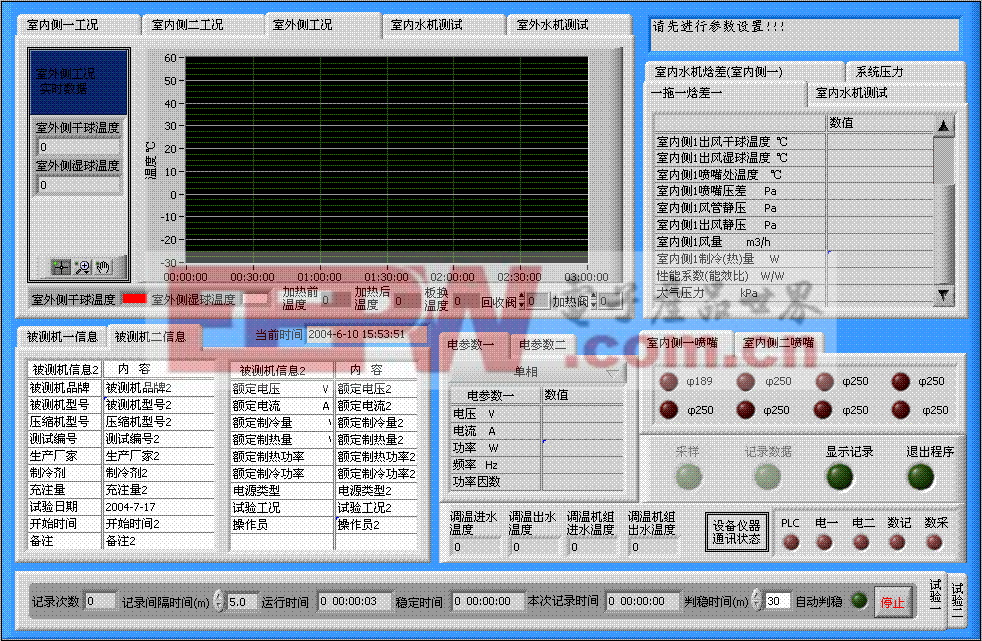982x641 pixels.
Task: Click the table scroll-up arrow beside 数值 header
Action: [x=943, y=126]
